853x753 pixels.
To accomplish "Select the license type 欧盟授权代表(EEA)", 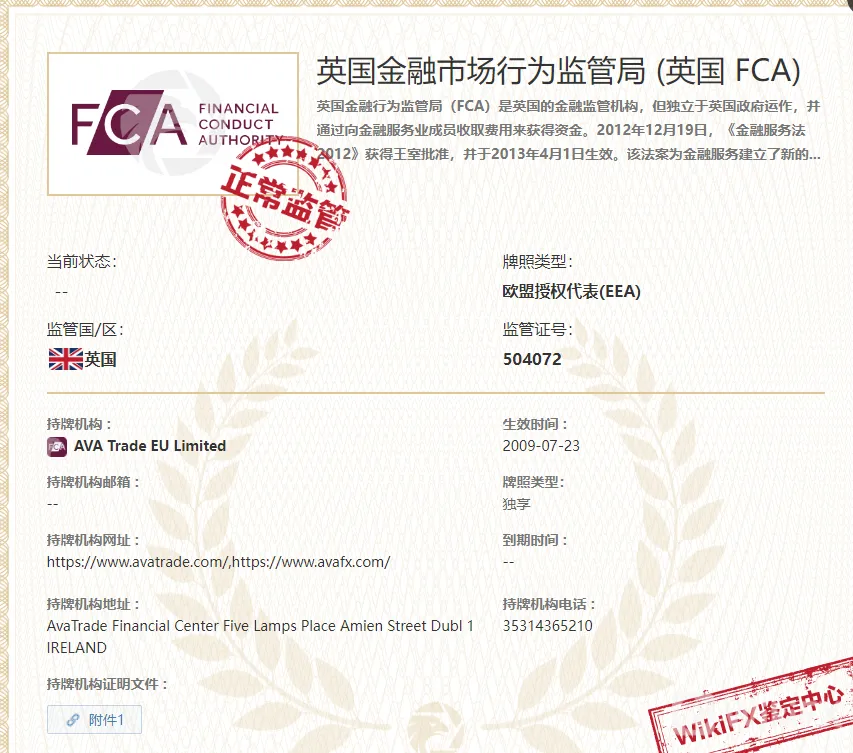I will [571, 292].
